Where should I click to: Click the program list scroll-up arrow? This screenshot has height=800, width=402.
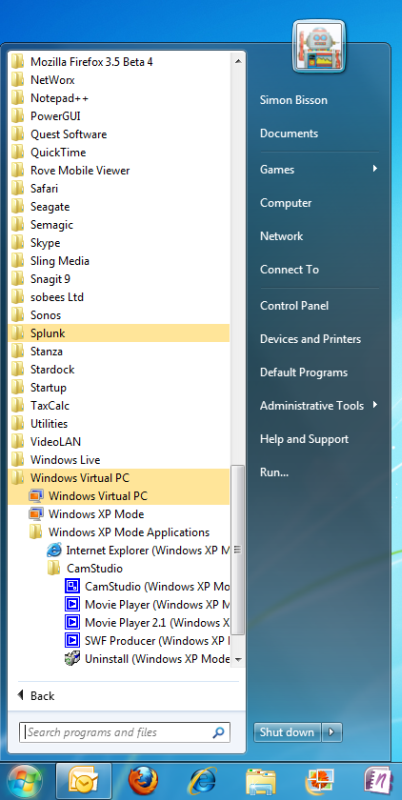coord(237,61)
